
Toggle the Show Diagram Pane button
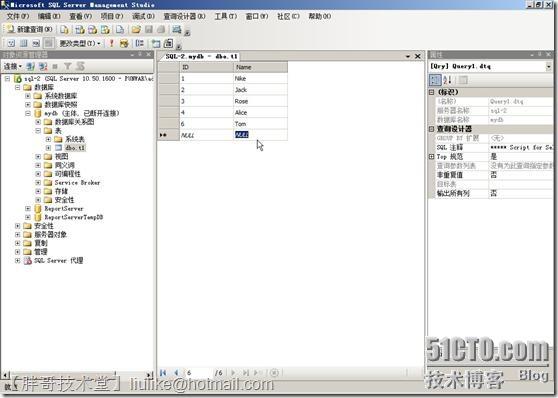(x=11, y=43)
